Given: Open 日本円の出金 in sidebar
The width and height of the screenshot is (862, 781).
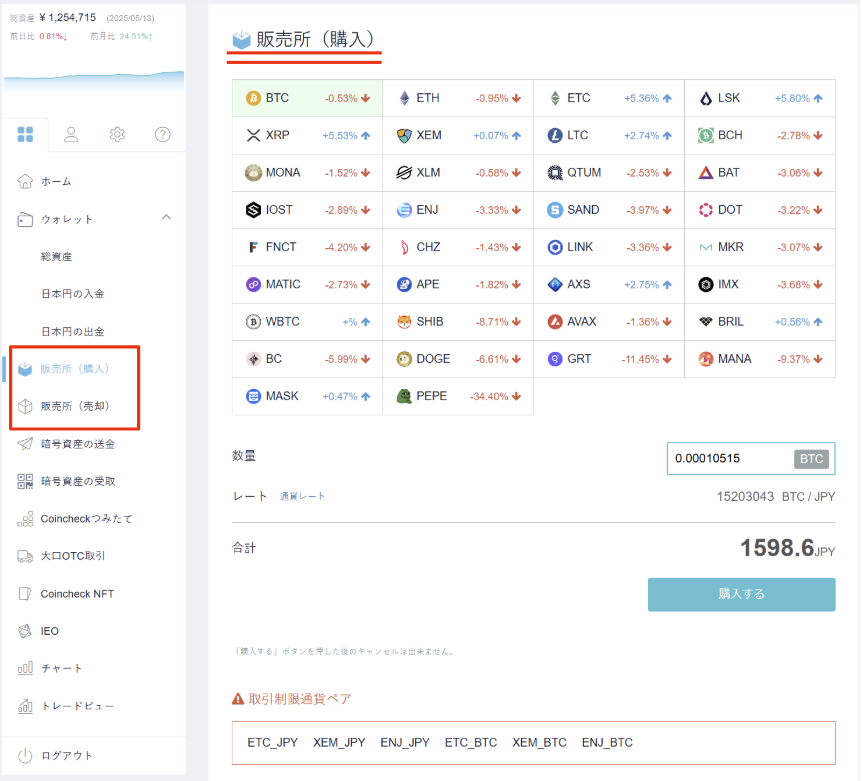Looking at the screenshot, I should tap(73, 331).
